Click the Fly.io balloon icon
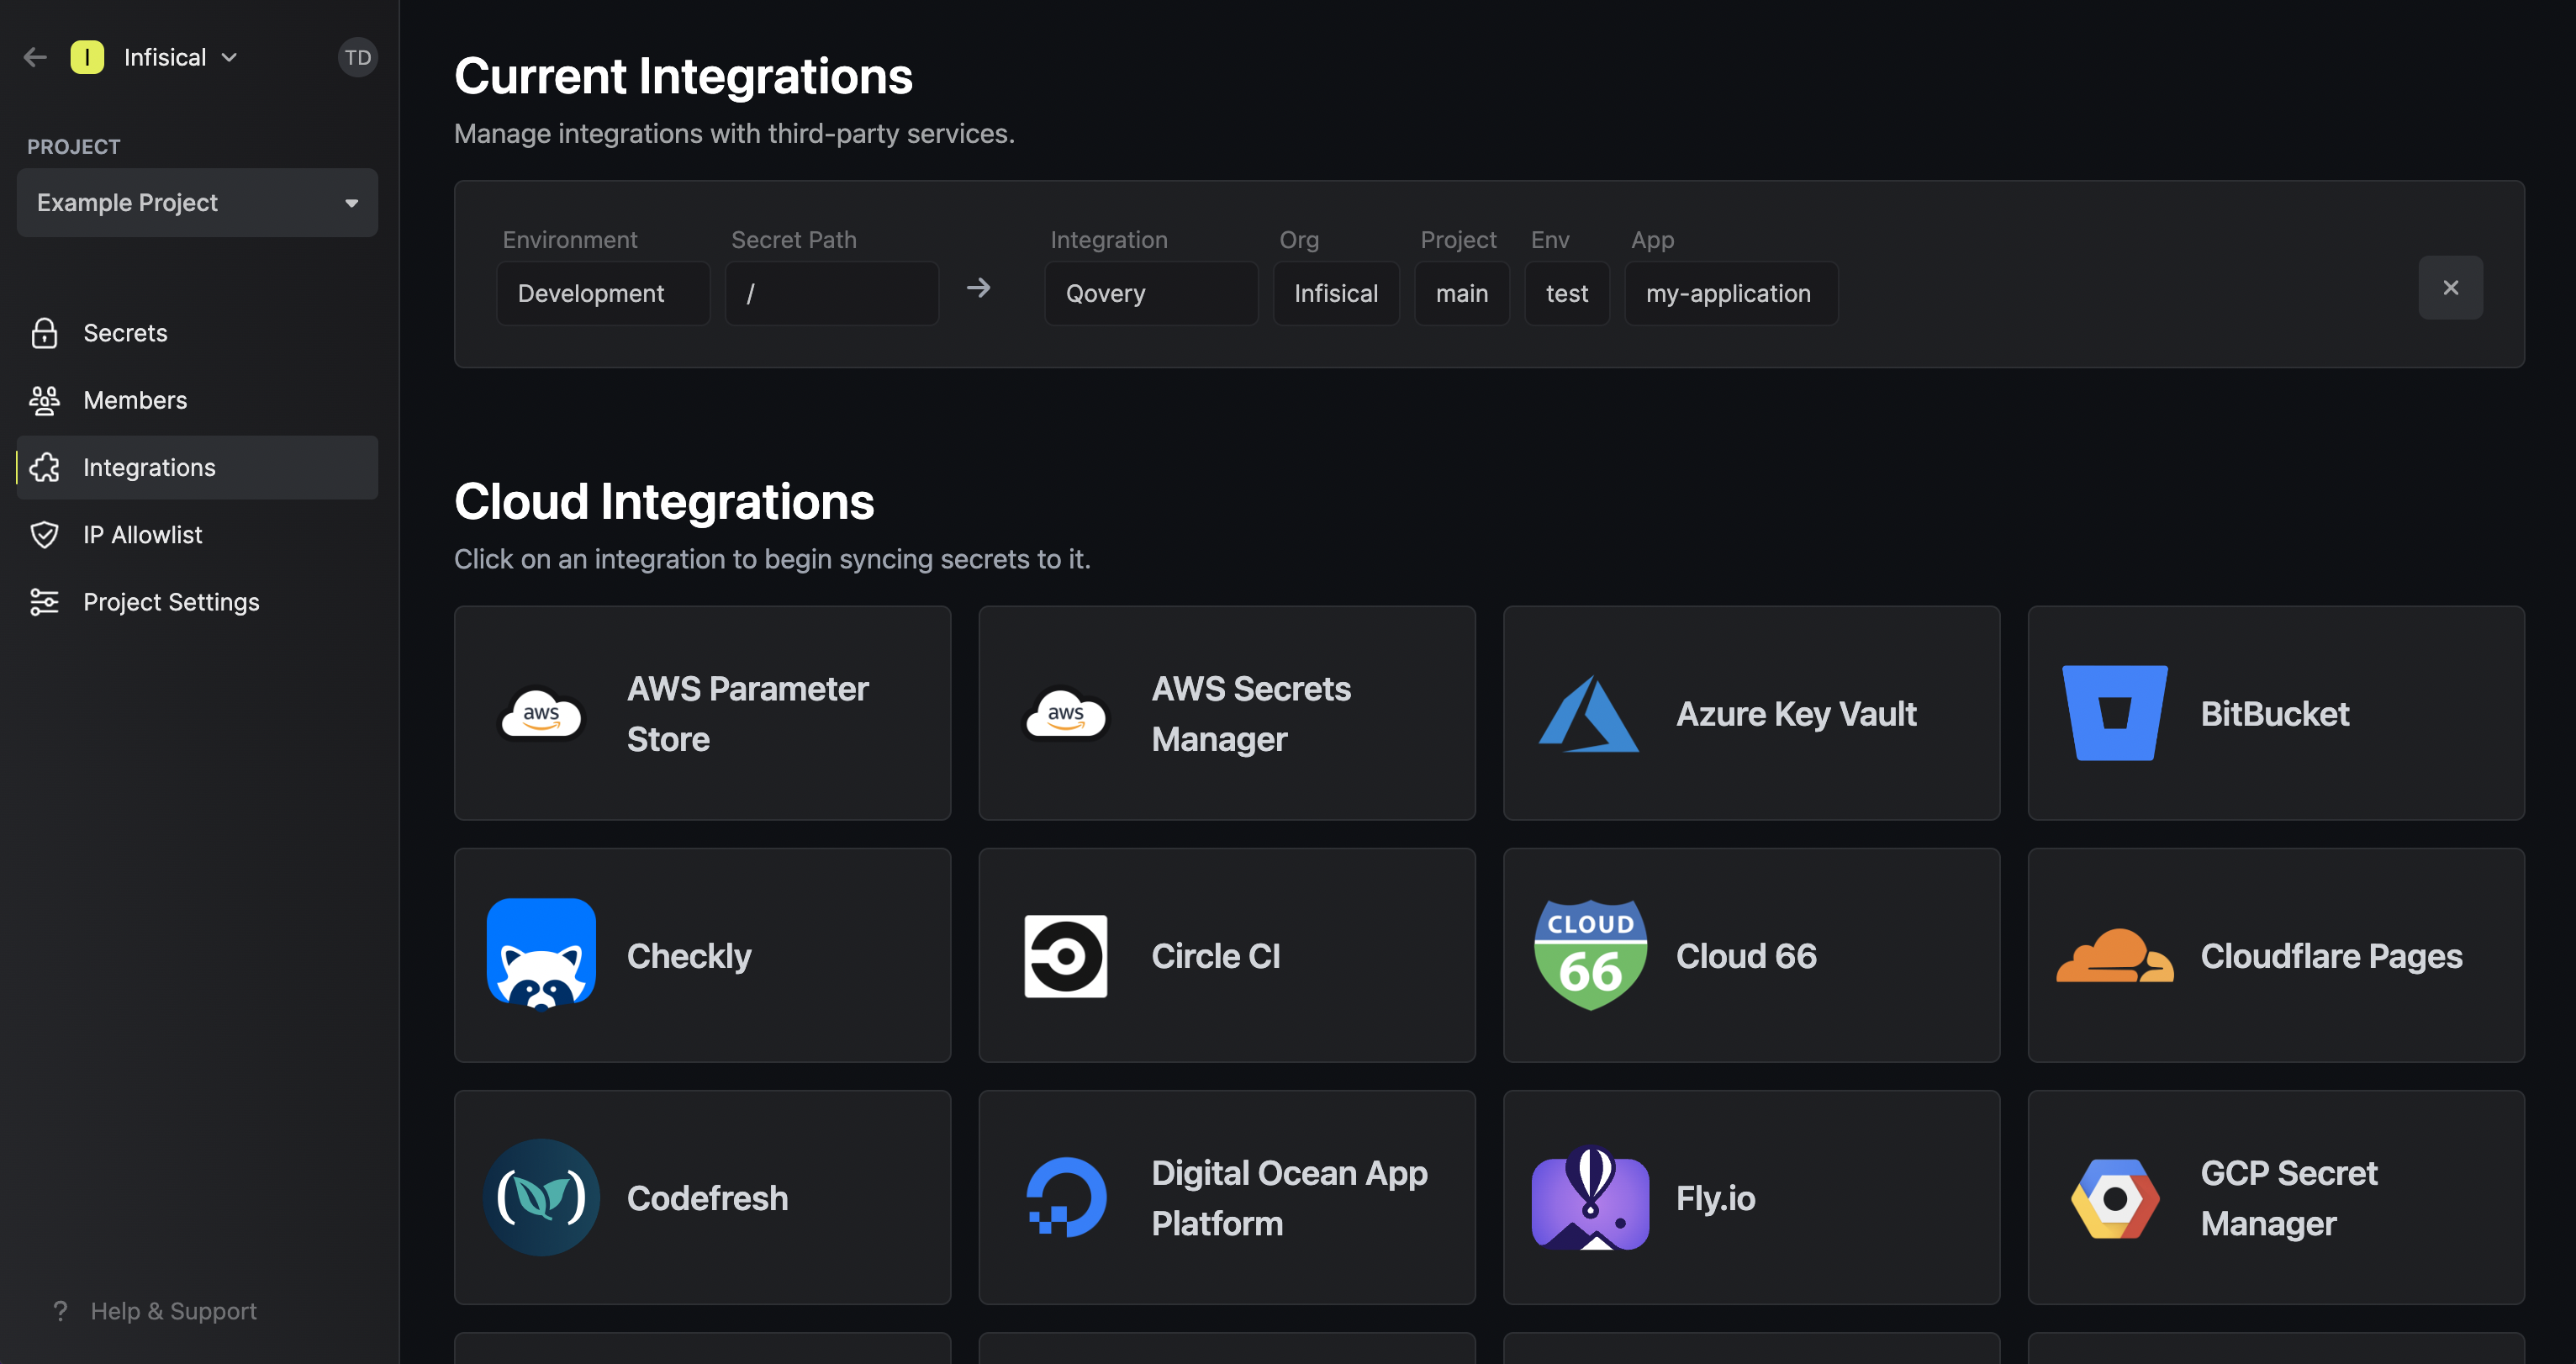 pos(1590,1197)
